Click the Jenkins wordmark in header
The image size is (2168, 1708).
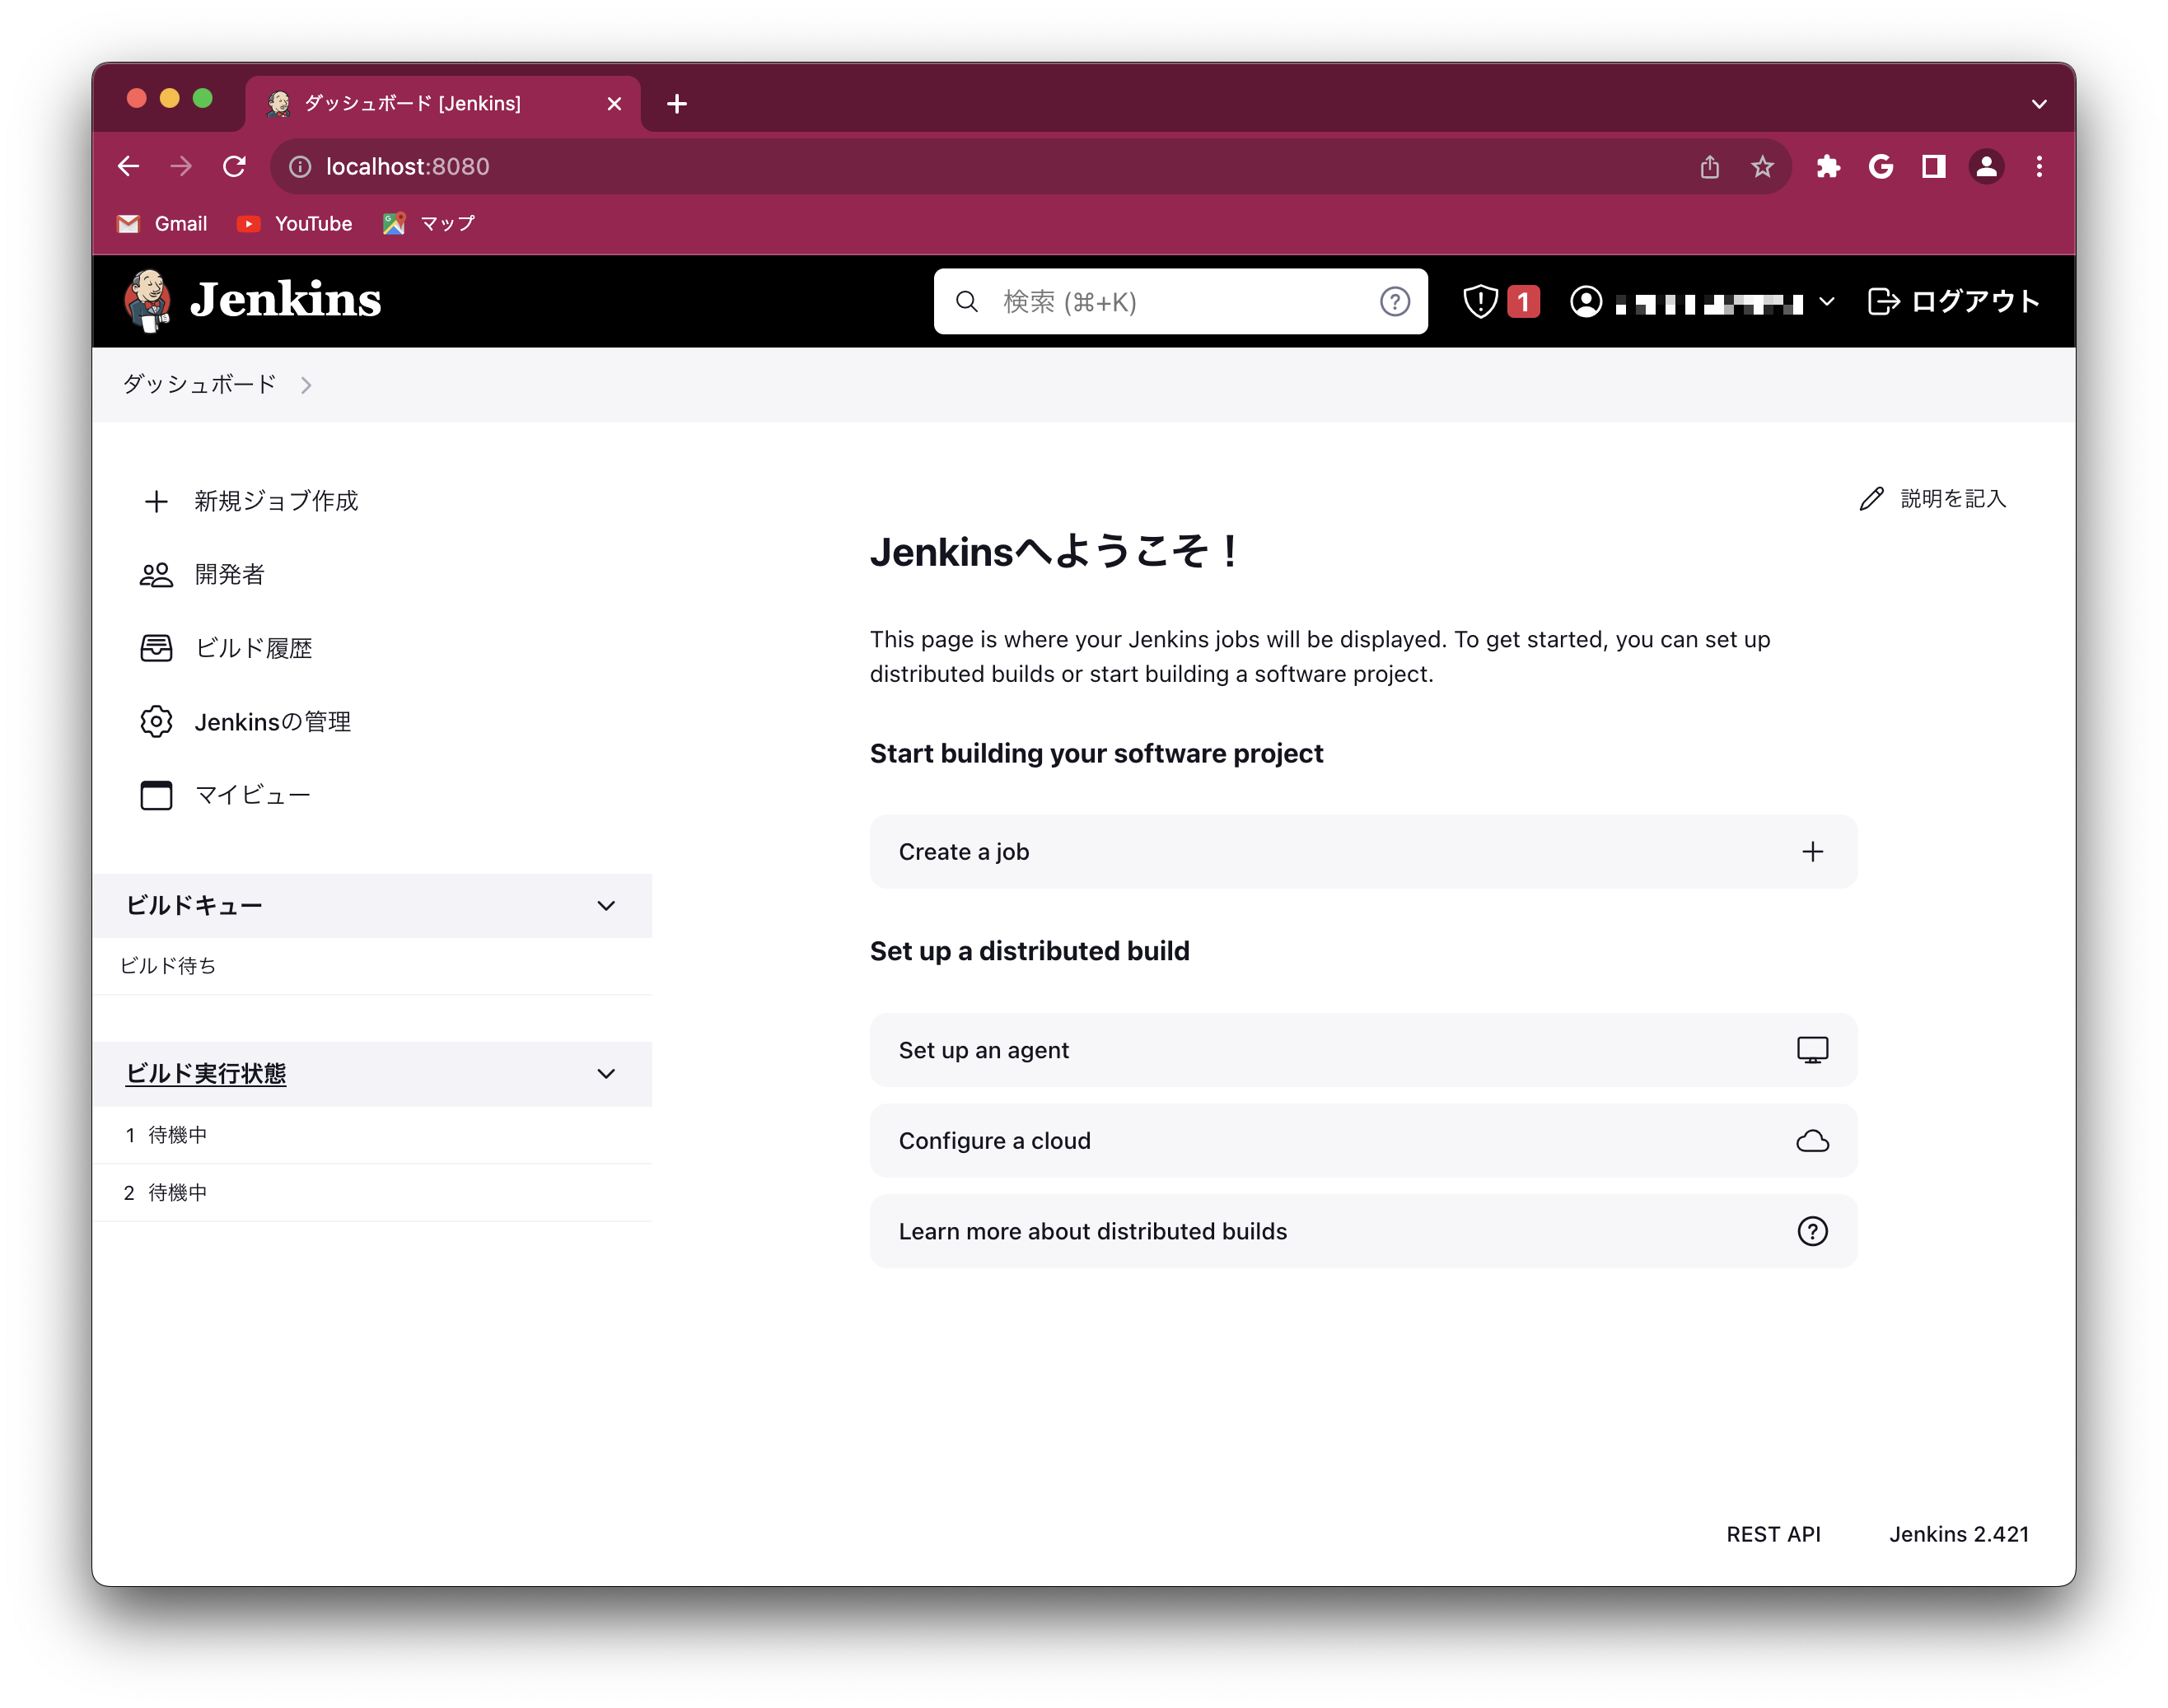pos(286,299)
